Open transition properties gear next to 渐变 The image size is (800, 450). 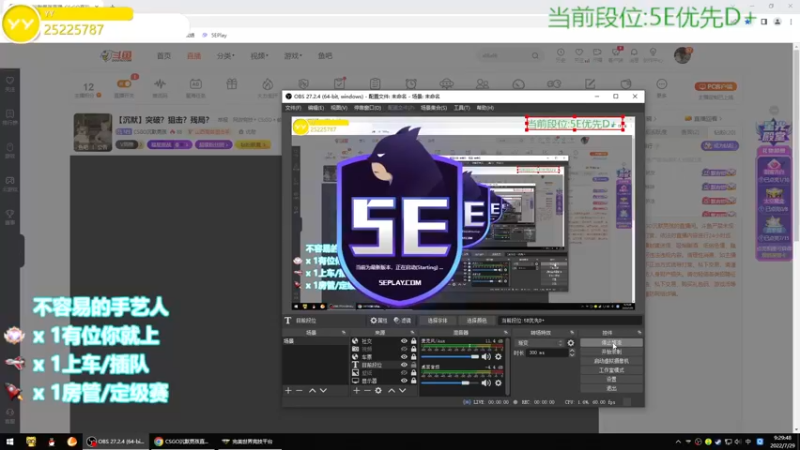point(570,343)
